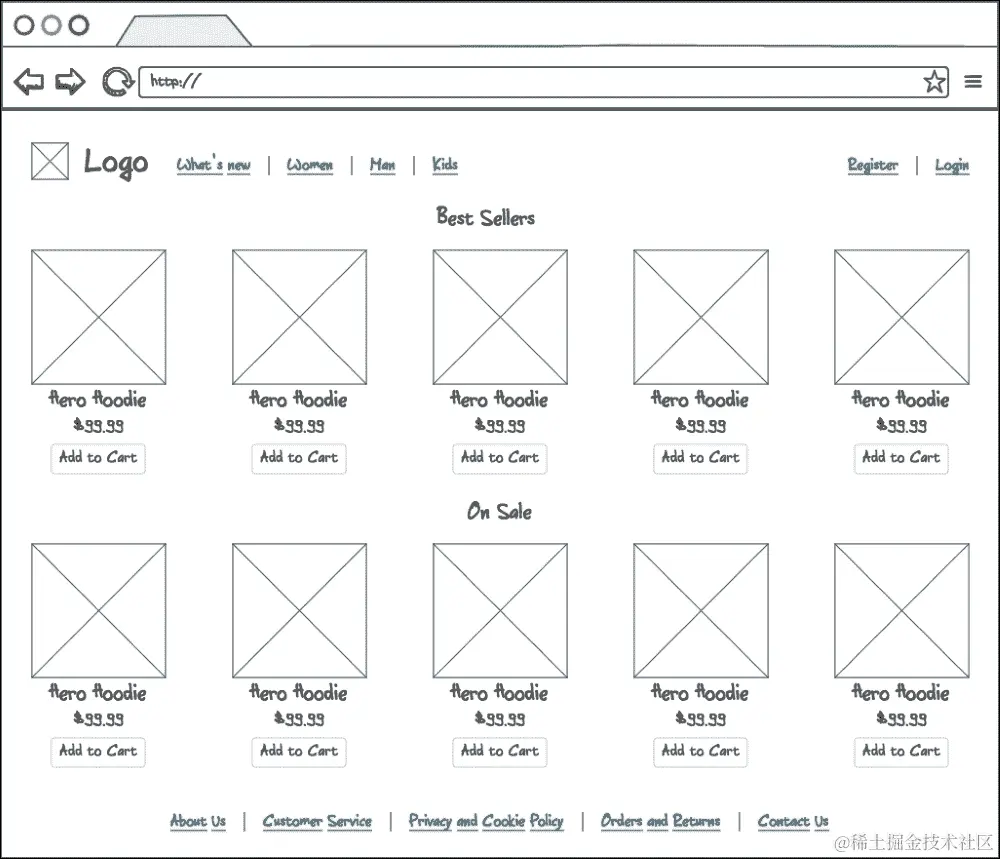
Task: Open the Orders and Returns link
Action: [660, 821]
